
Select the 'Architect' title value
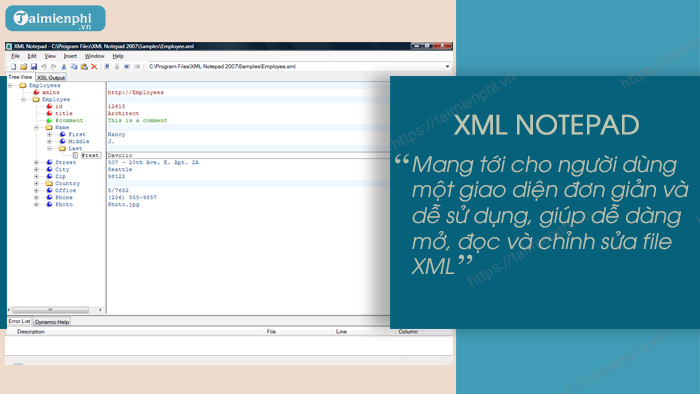123,113
